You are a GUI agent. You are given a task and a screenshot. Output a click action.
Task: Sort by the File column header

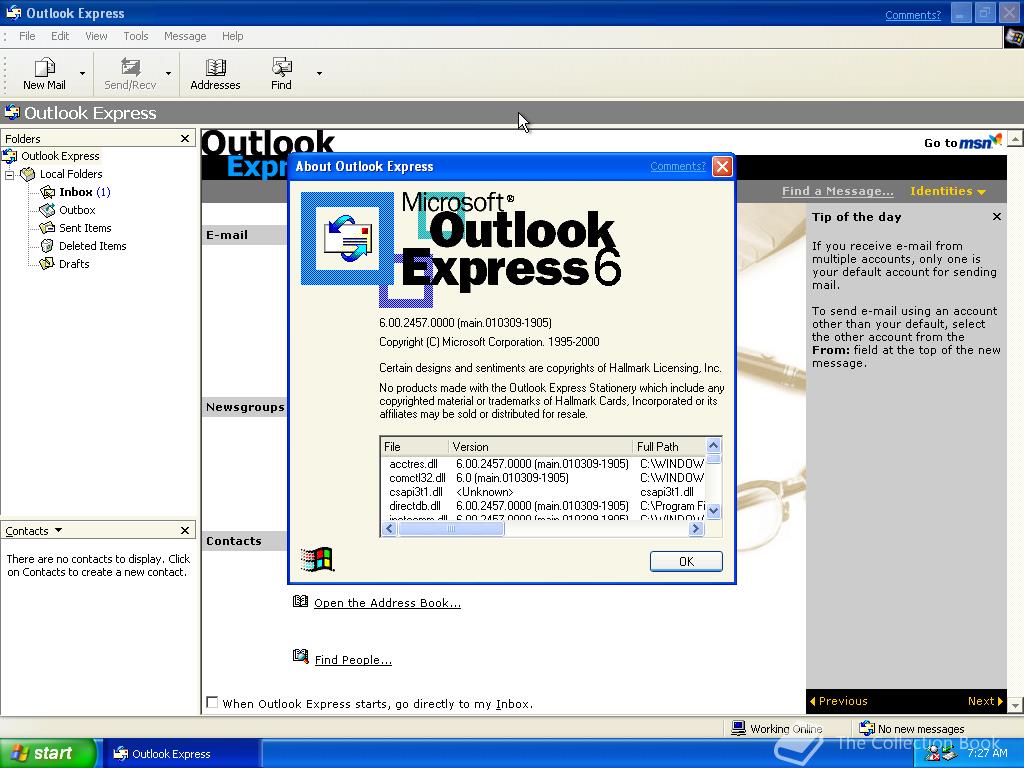[x=415, y=447]
